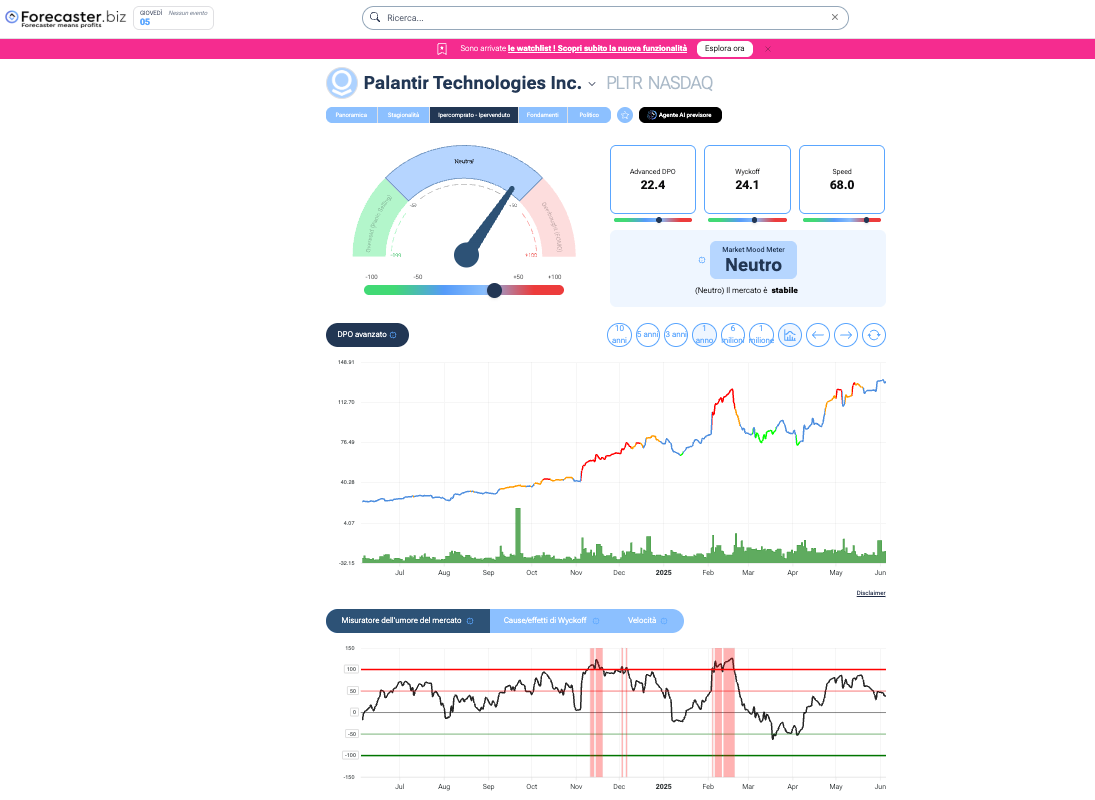Click the Esplora ora button
This screenshot has width=1095, height=800.
725,49
